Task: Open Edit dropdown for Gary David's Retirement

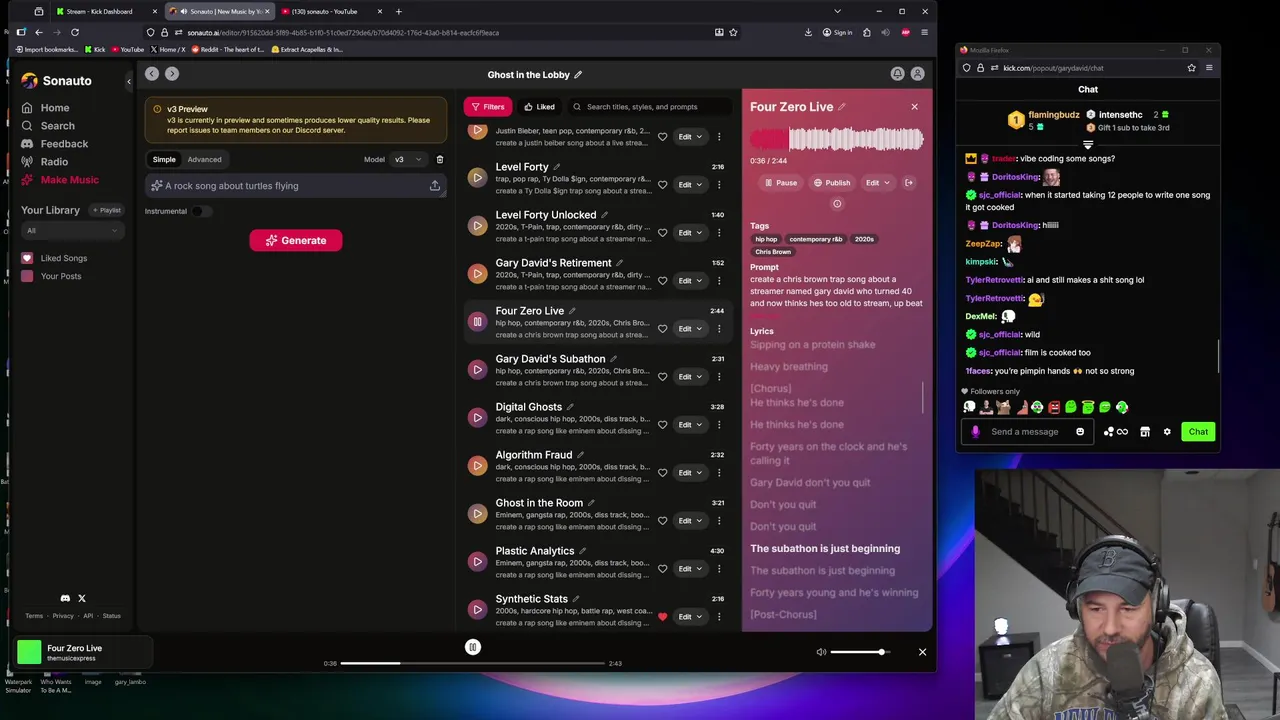Action: [689, 281]
